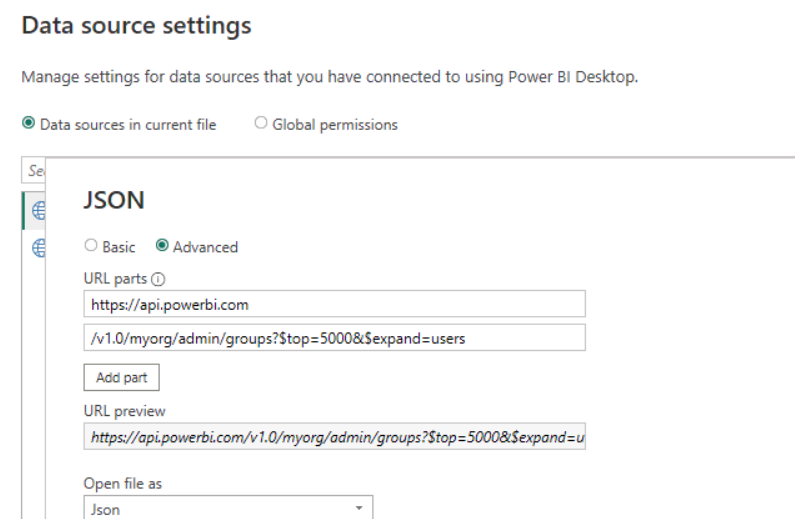This screenshot has width=795, height=519.
Task: Click the URL parts label
Action: 115,278
